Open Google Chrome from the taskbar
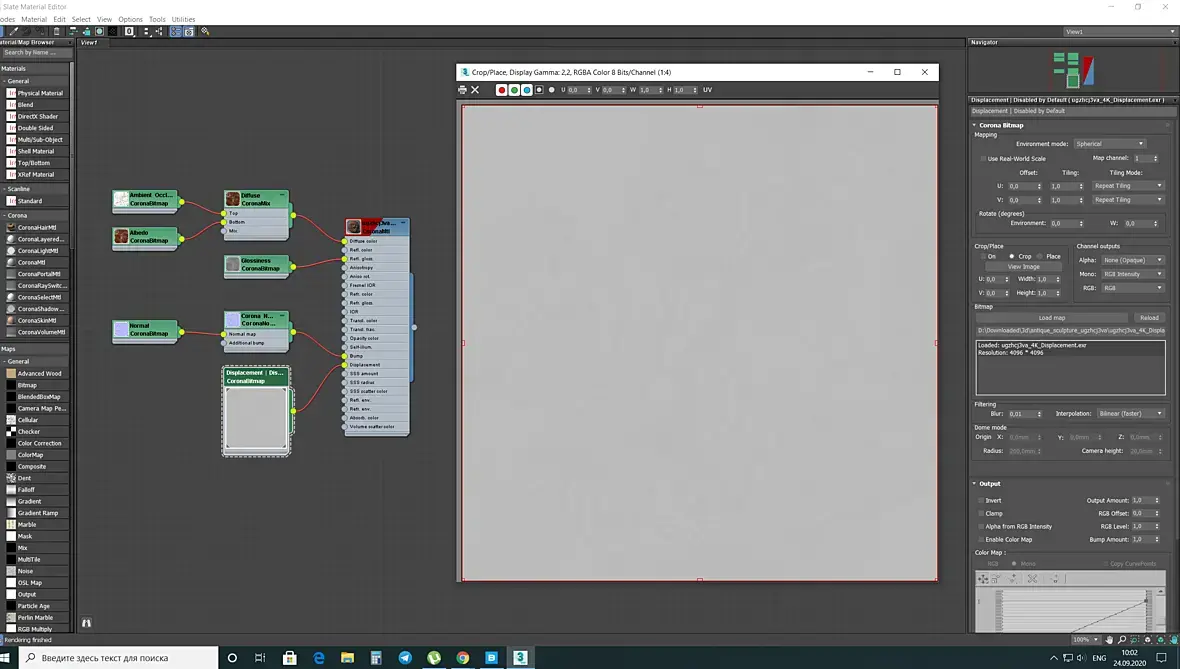Viewport: 1180px width, 669px height. click(x=463, y=657)
